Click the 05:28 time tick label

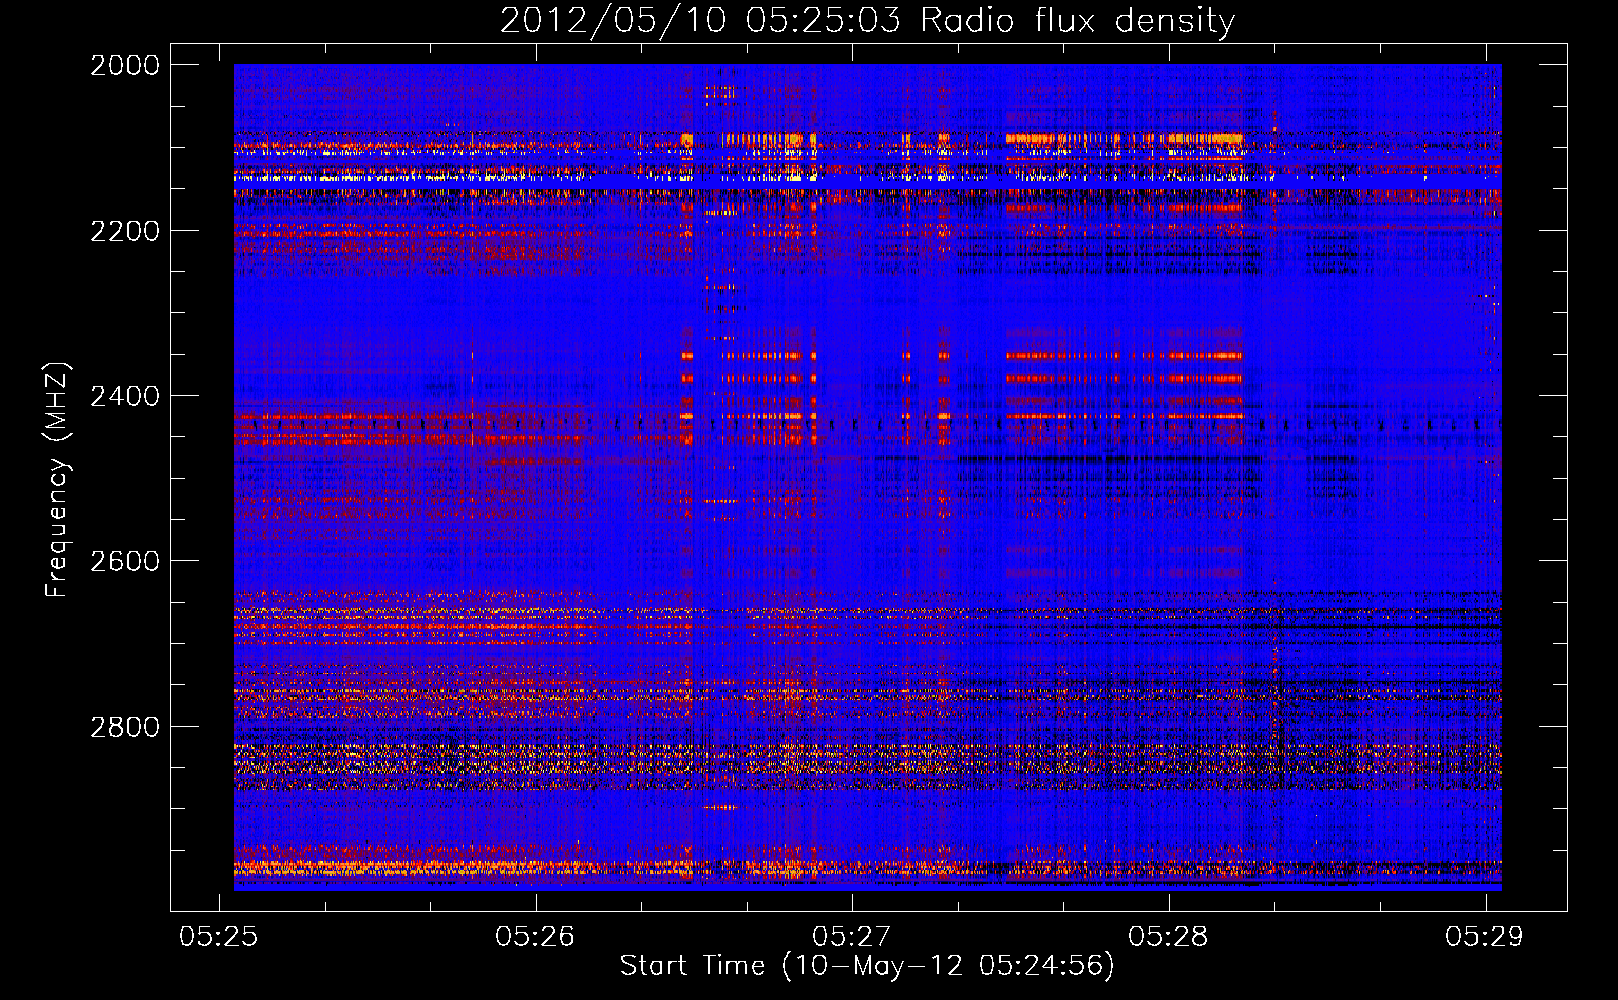tap(1168, 936)
